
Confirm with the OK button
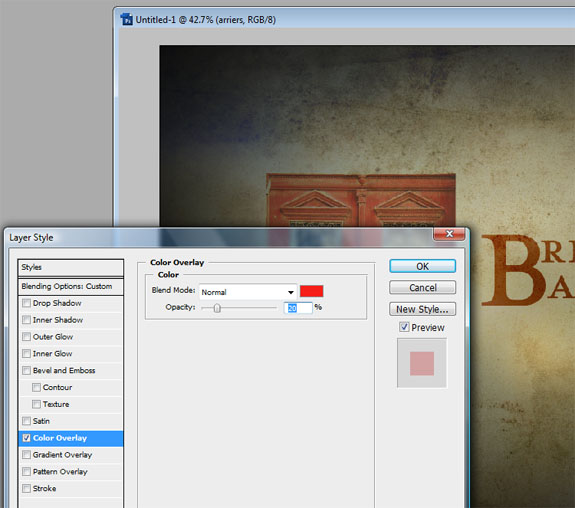pyautogui.click(x=422, y=266)
